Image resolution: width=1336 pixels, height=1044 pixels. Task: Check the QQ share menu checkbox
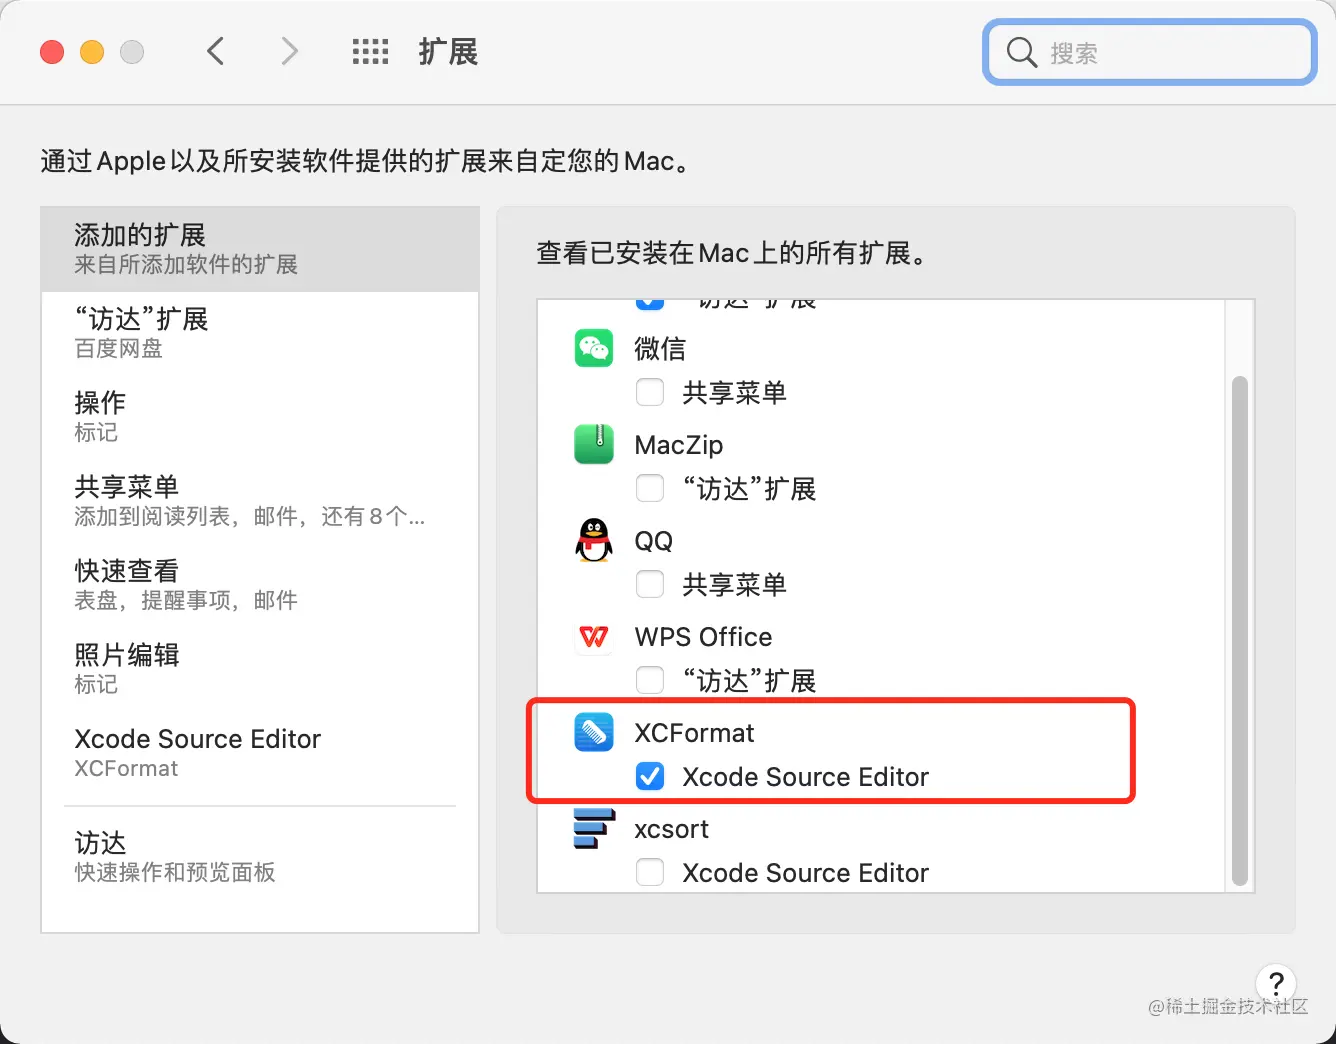650,584
